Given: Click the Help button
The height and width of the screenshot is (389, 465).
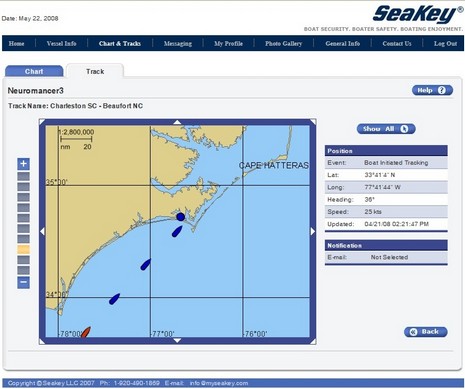Looking at the screenshot, I should pos(432,90).
